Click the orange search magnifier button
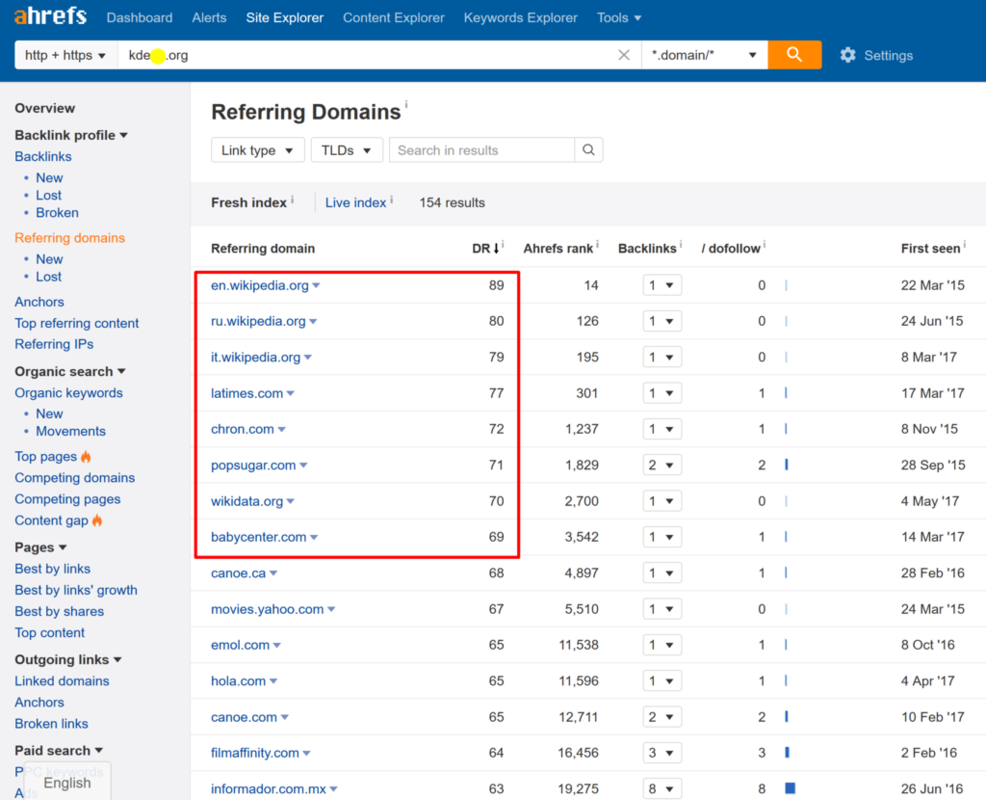This screenshot has width=986, height=800. (794, 55)
